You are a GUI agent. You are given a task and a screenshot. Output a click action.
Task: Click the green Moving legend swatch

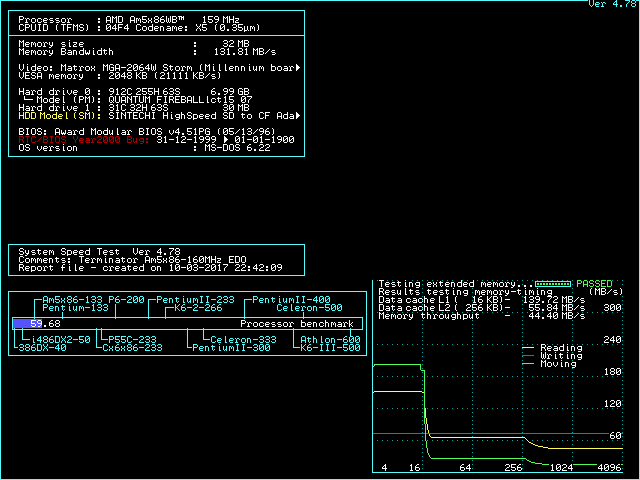tap(528, 364)
